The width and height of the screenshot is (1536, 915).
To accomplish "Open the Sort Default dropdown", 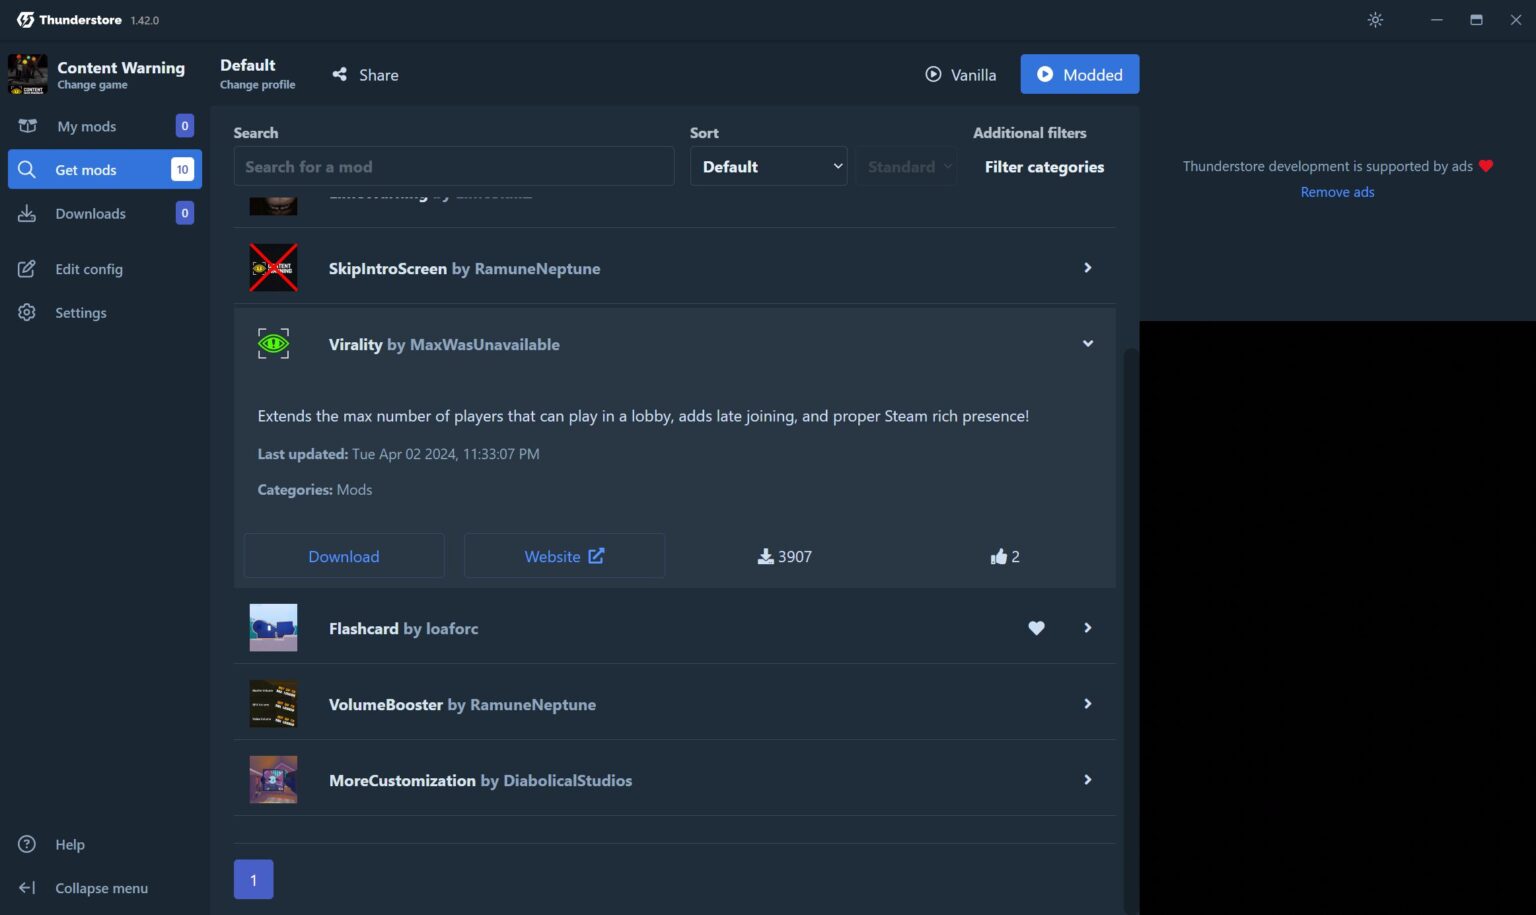I will pyautogui.click(x=768, y=167).
